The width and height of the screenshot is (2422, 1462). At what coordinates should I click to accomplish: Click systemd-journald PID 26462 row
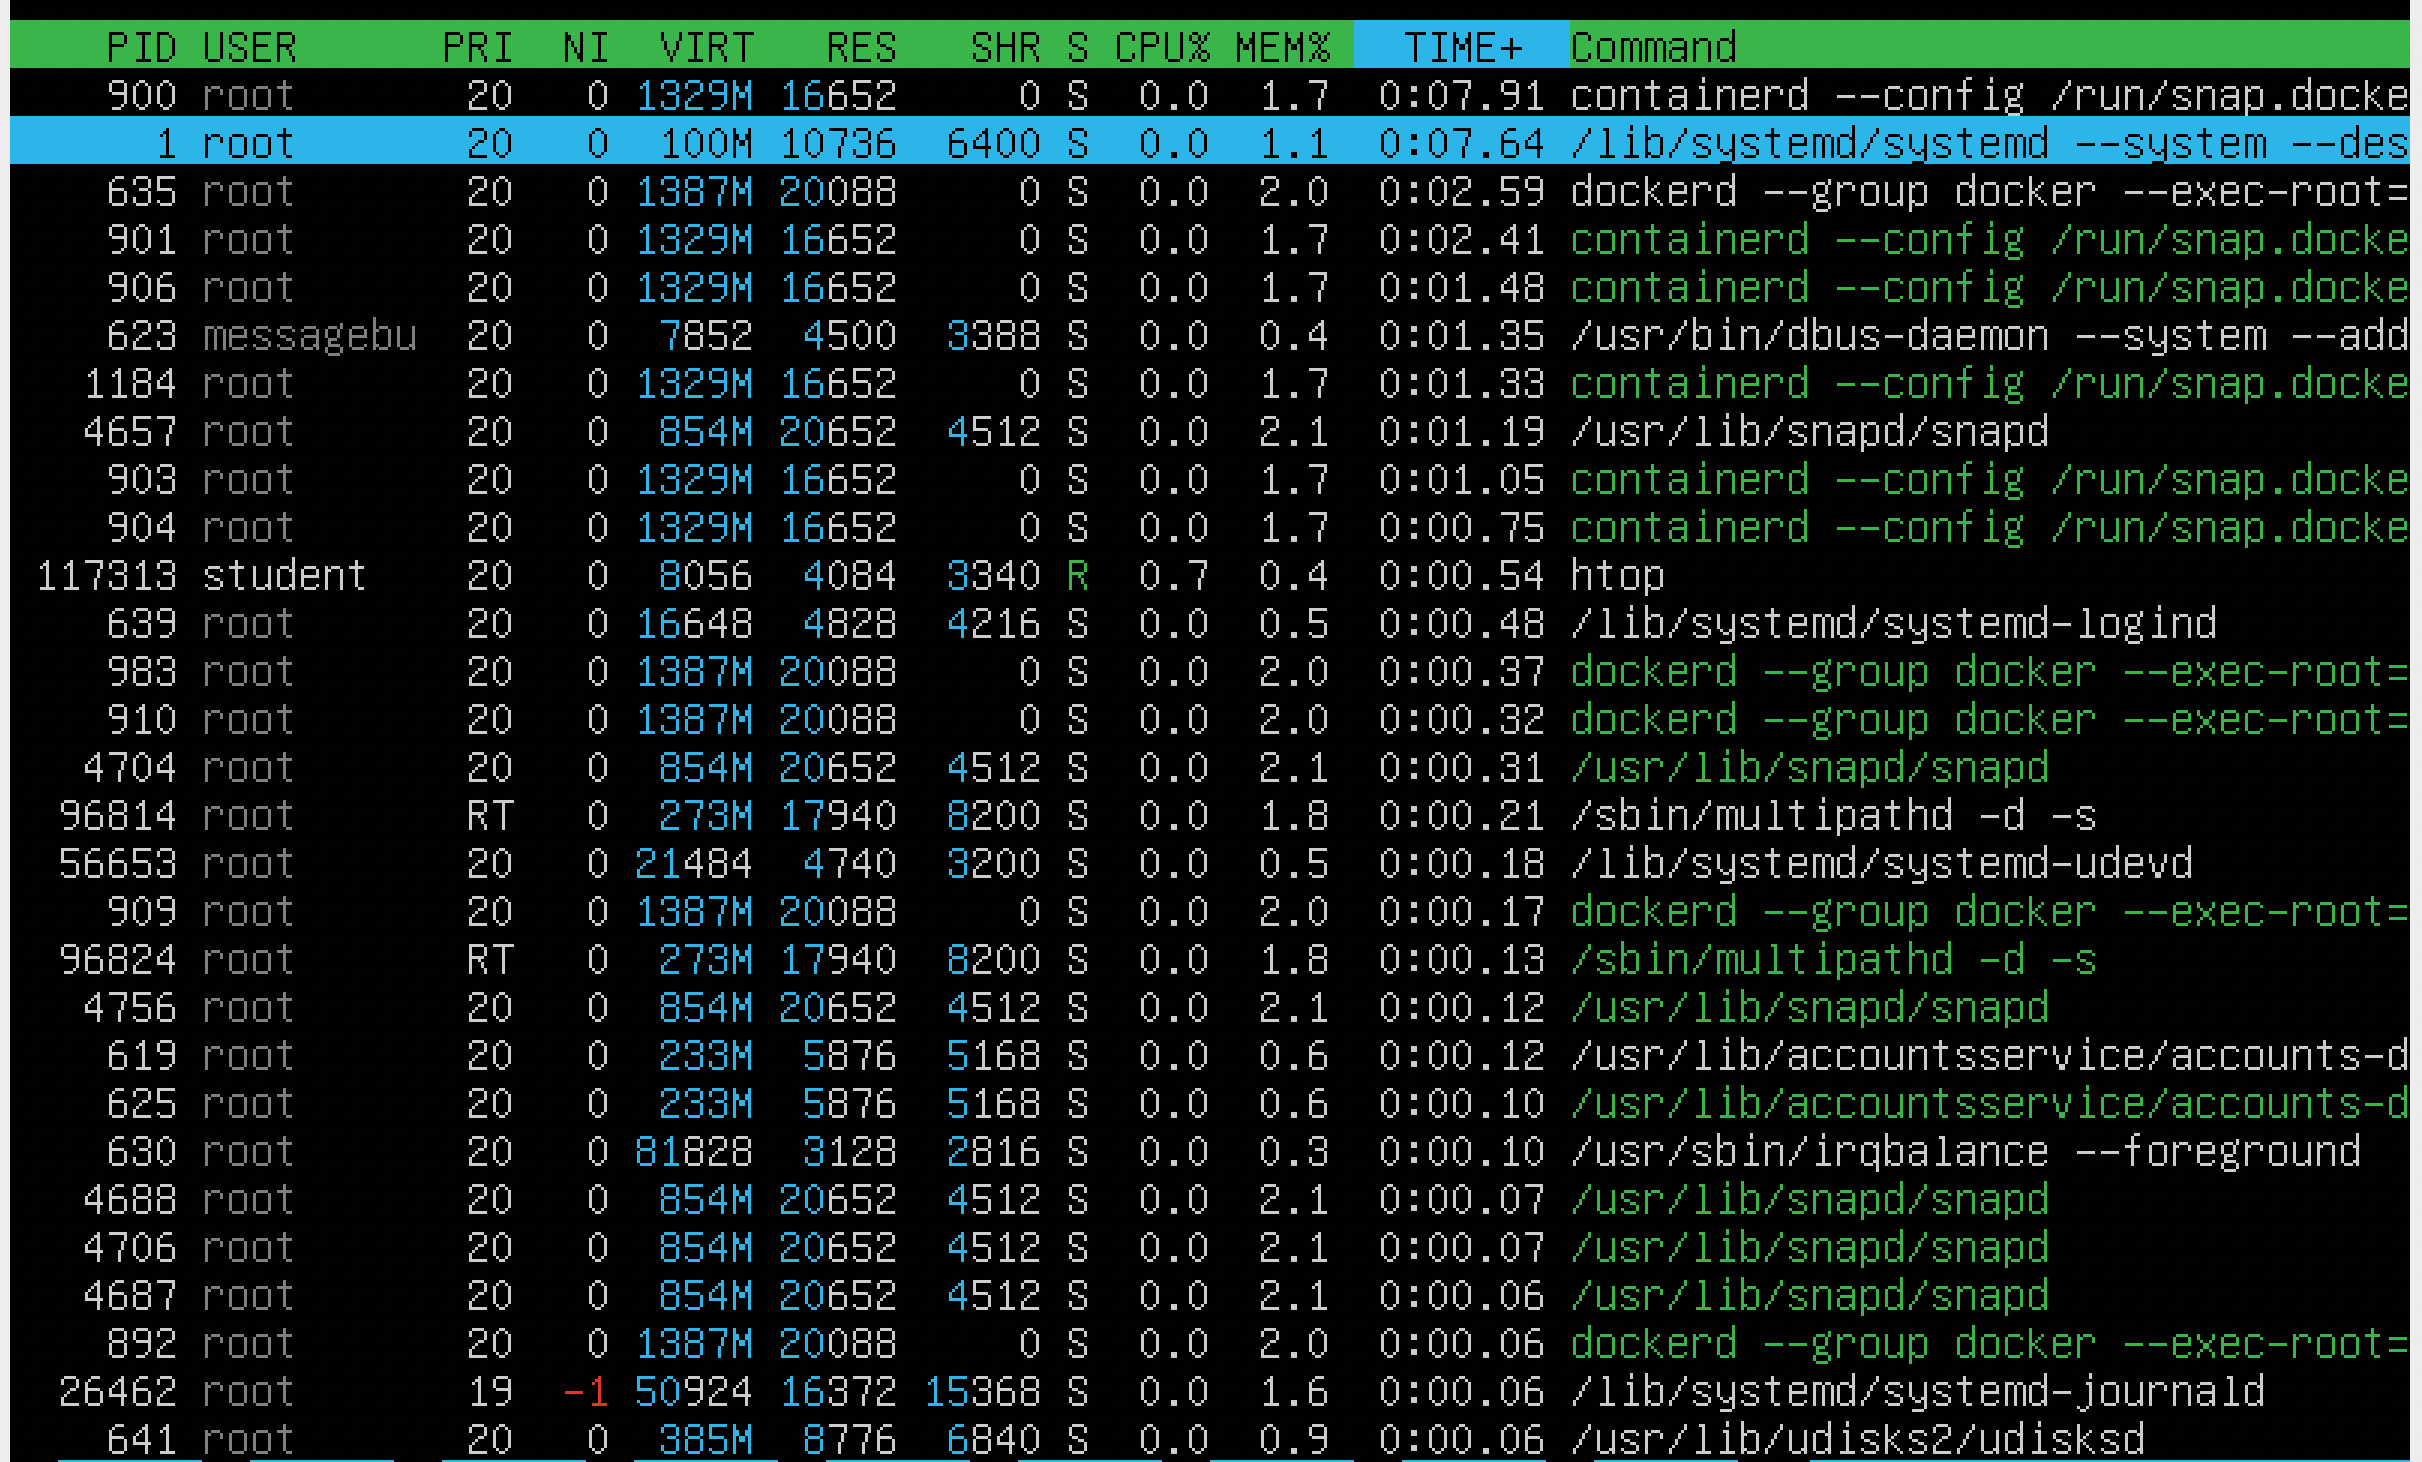(x=1211, y=1382)
